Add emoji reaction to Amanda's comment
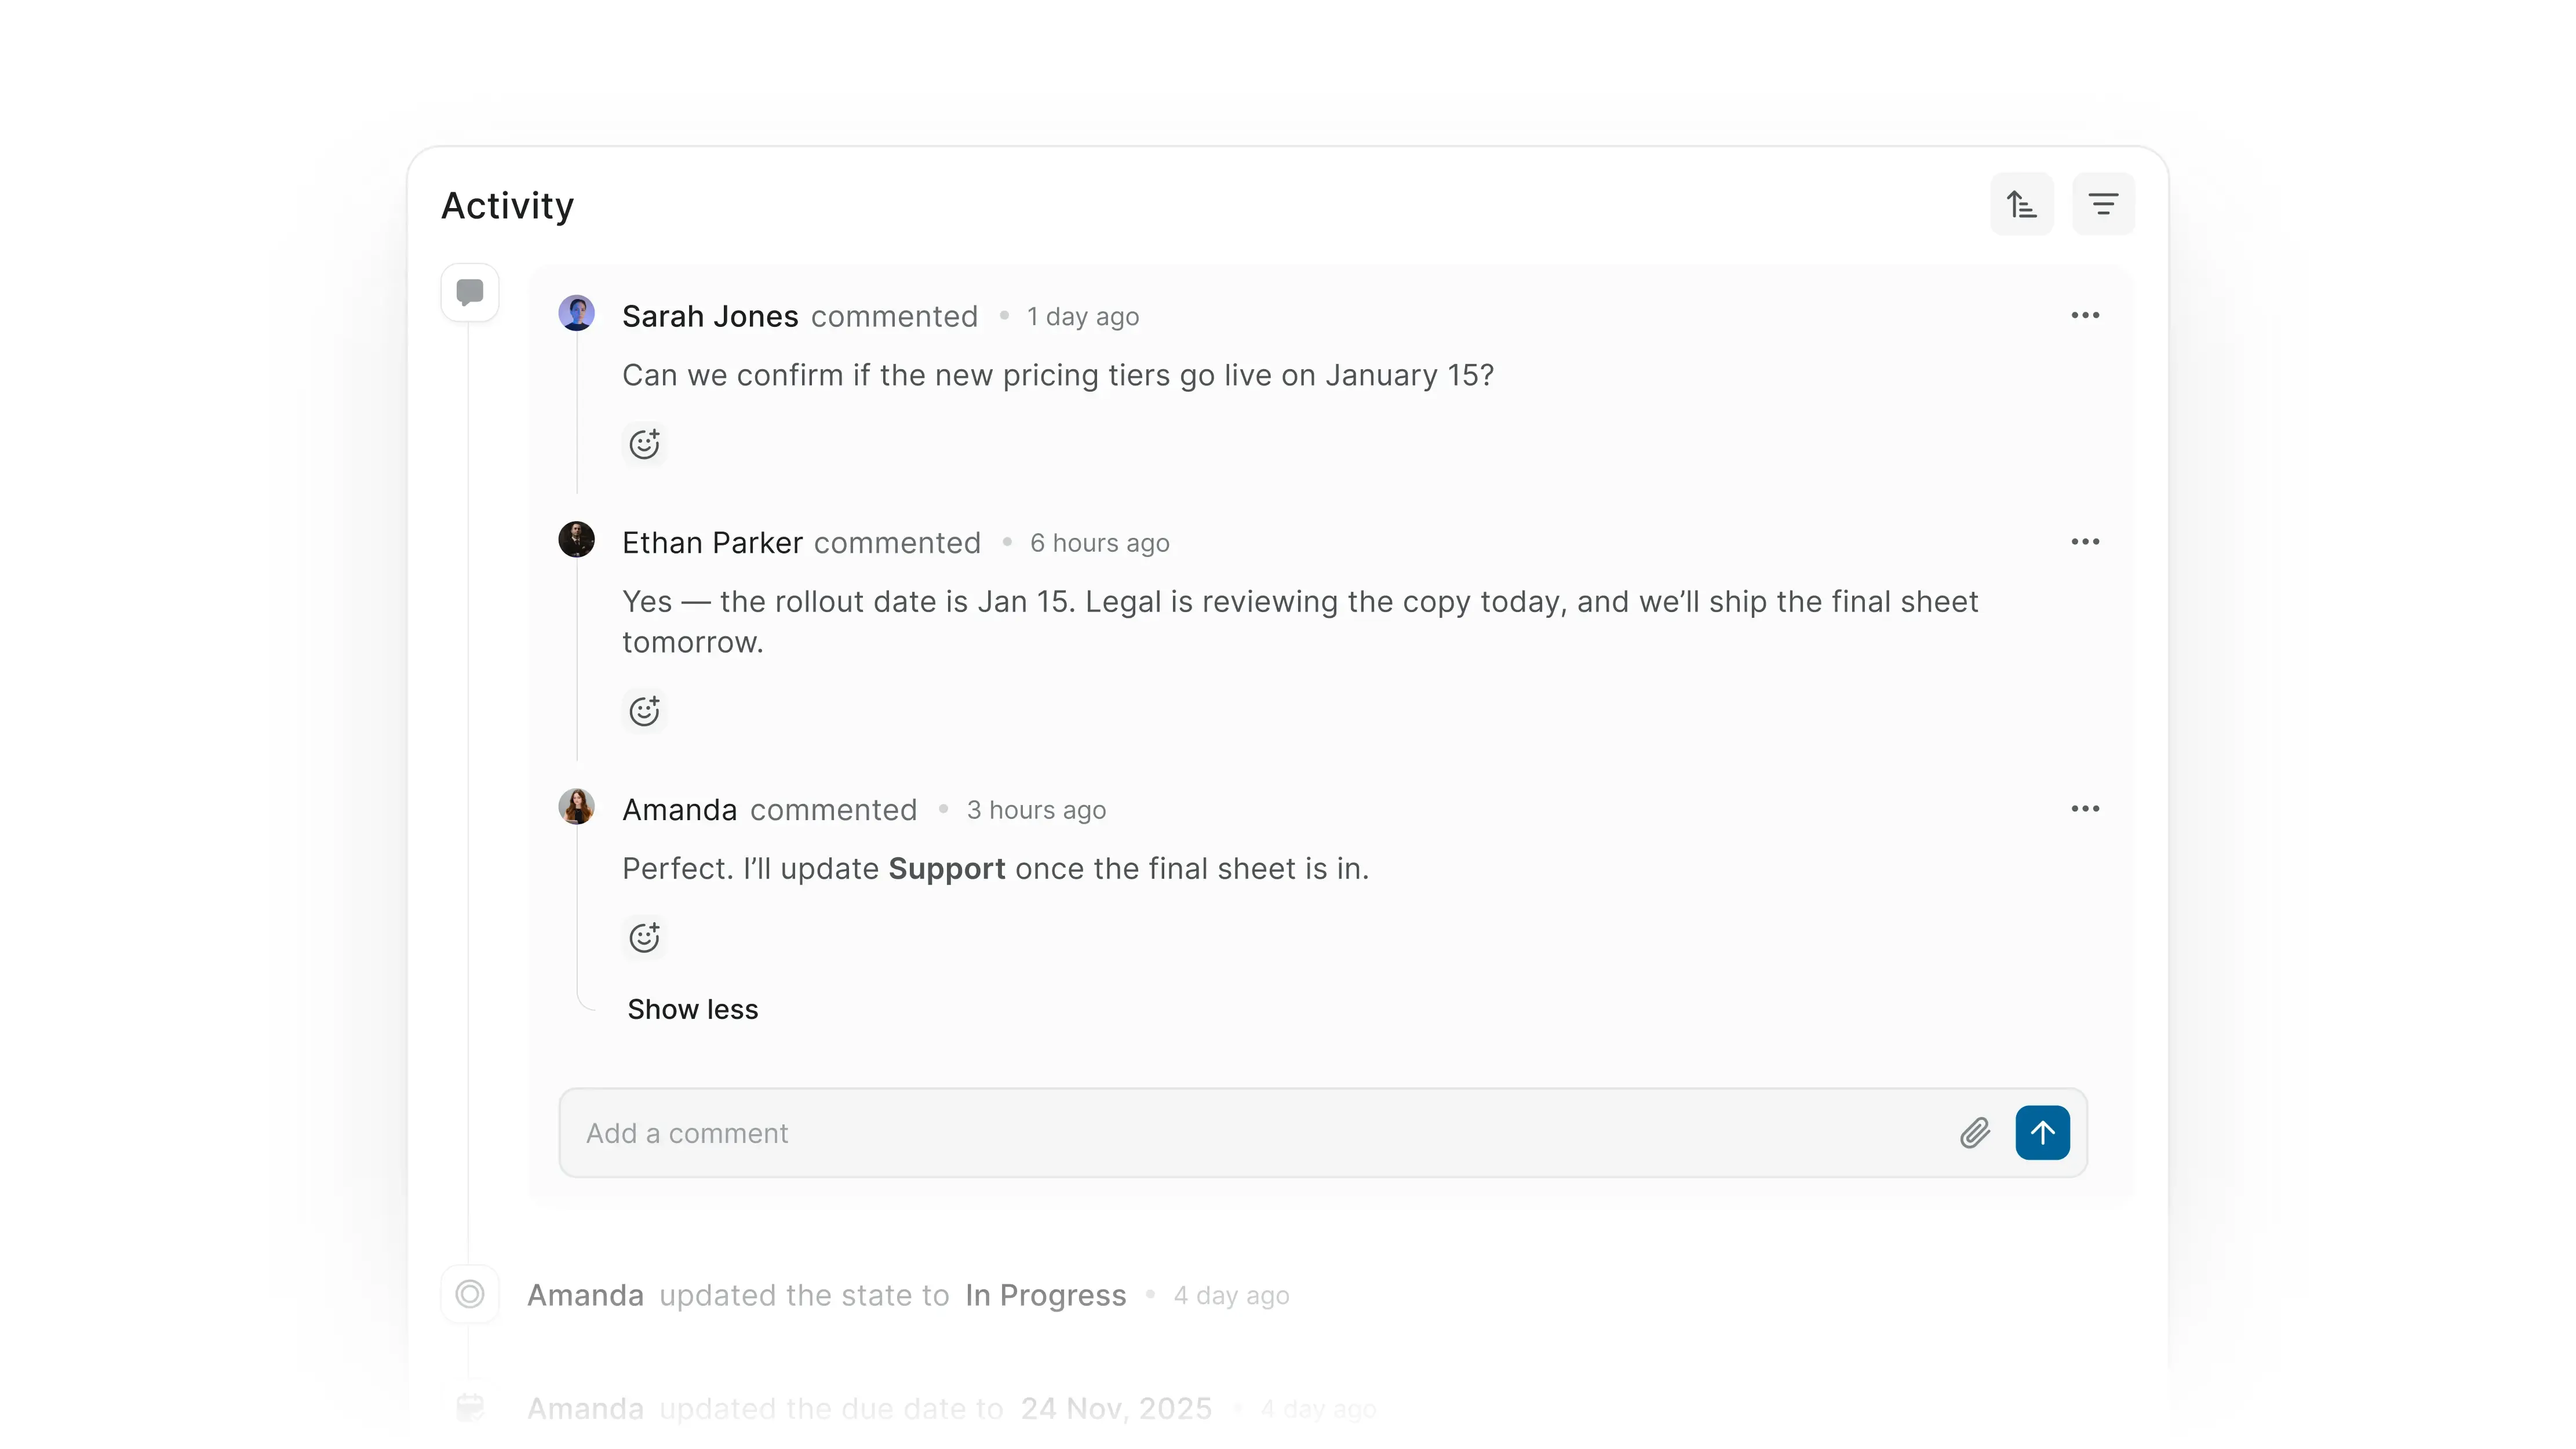This screenshot has height=1449, width=2576. point(645,937)
